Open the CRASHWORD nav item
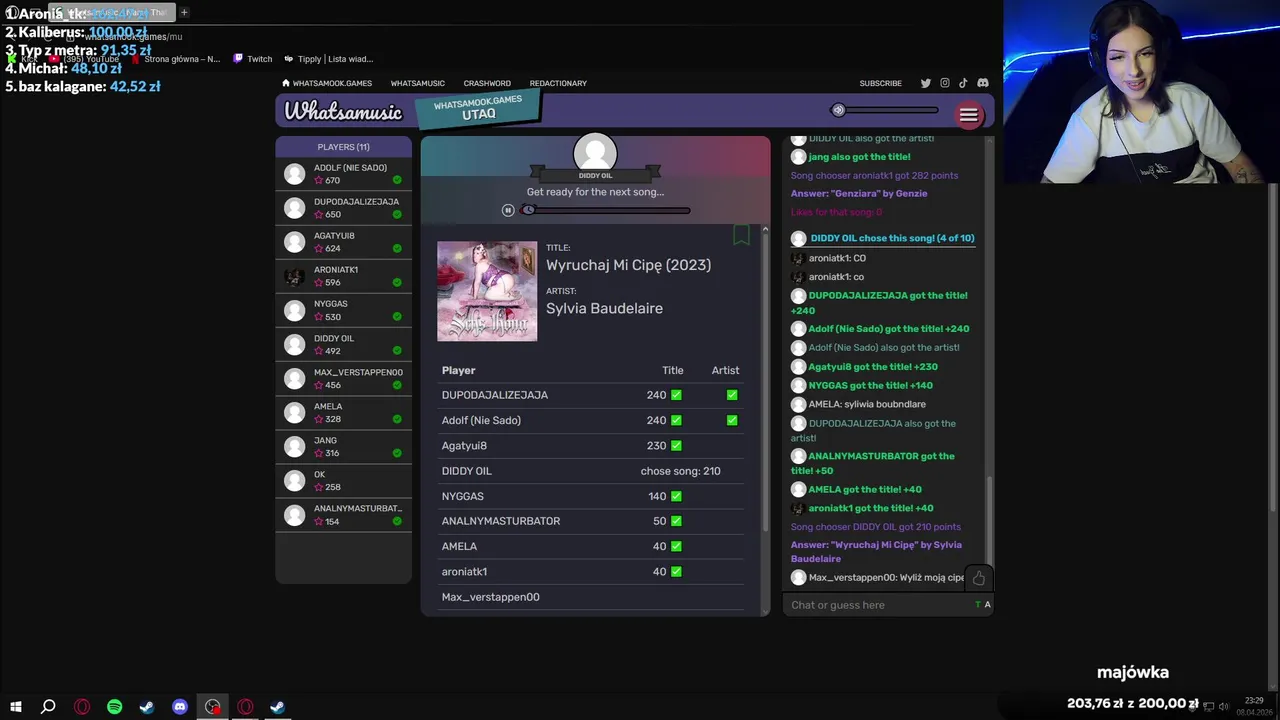 pyautogui.click(x=487, y=83)
